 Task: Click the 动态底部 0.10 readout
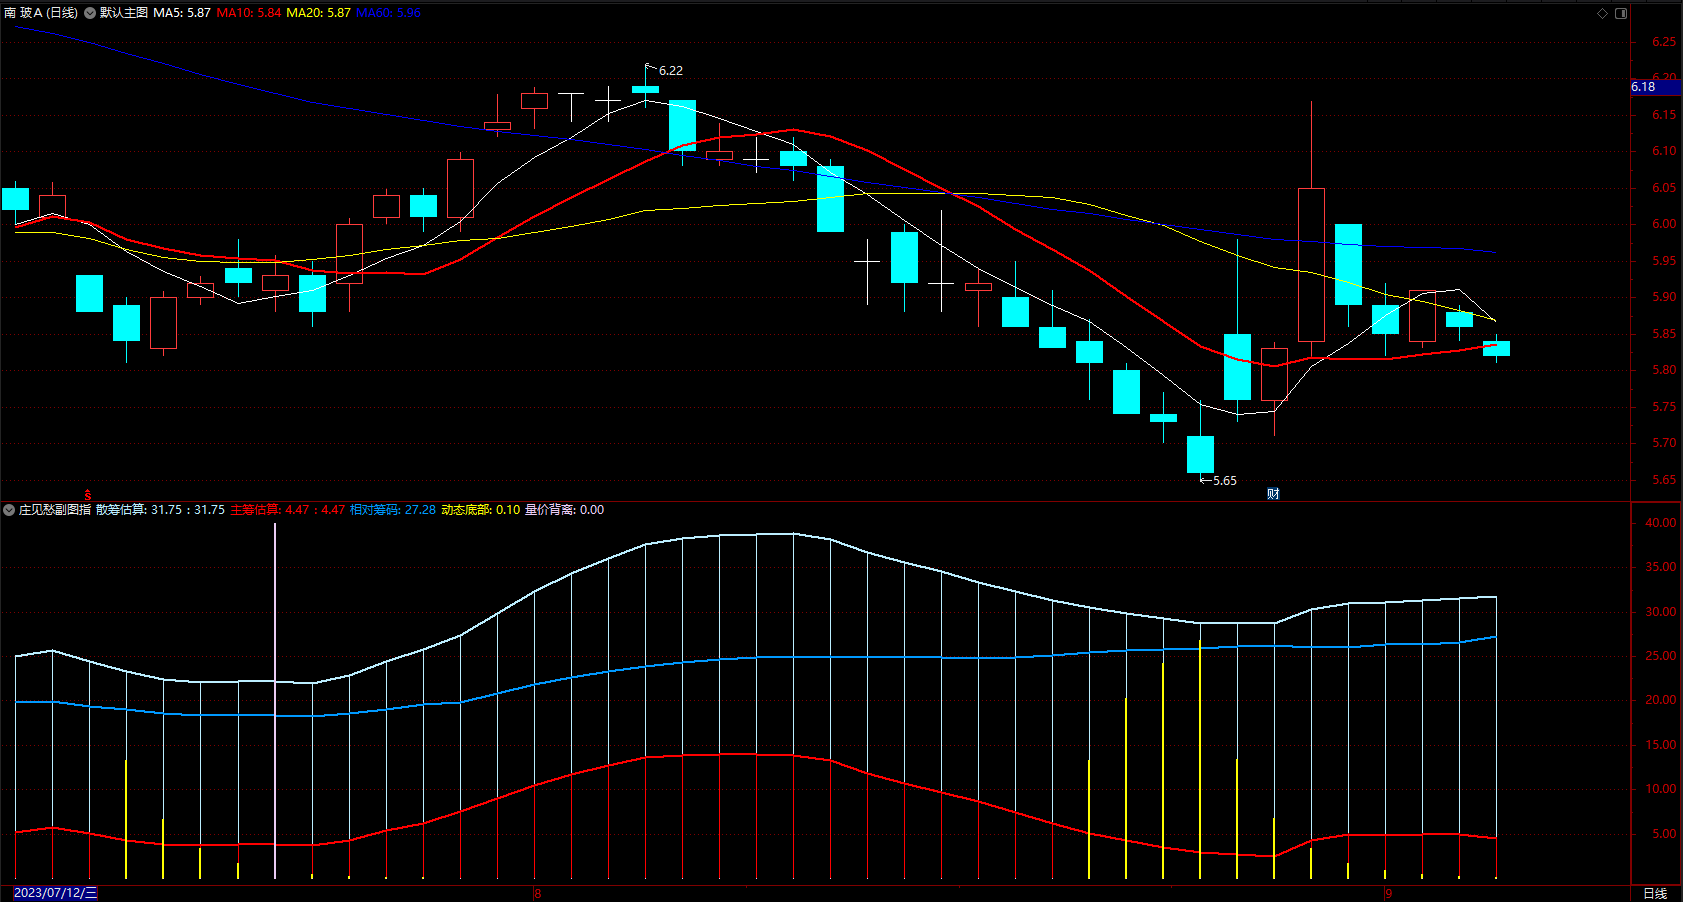click(481, 510)
